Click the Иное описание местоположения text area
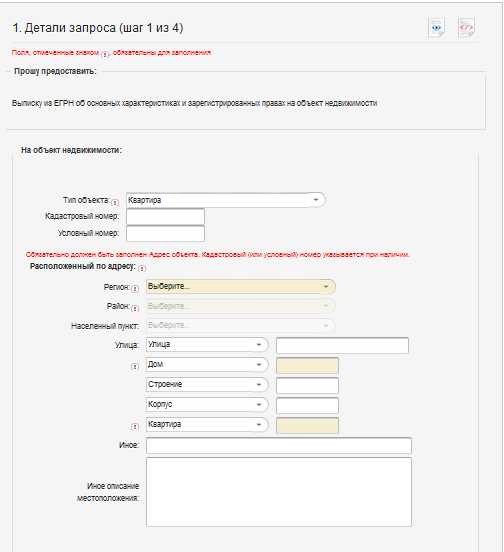This screenshot has width=504, height=552. click(279, 492)
